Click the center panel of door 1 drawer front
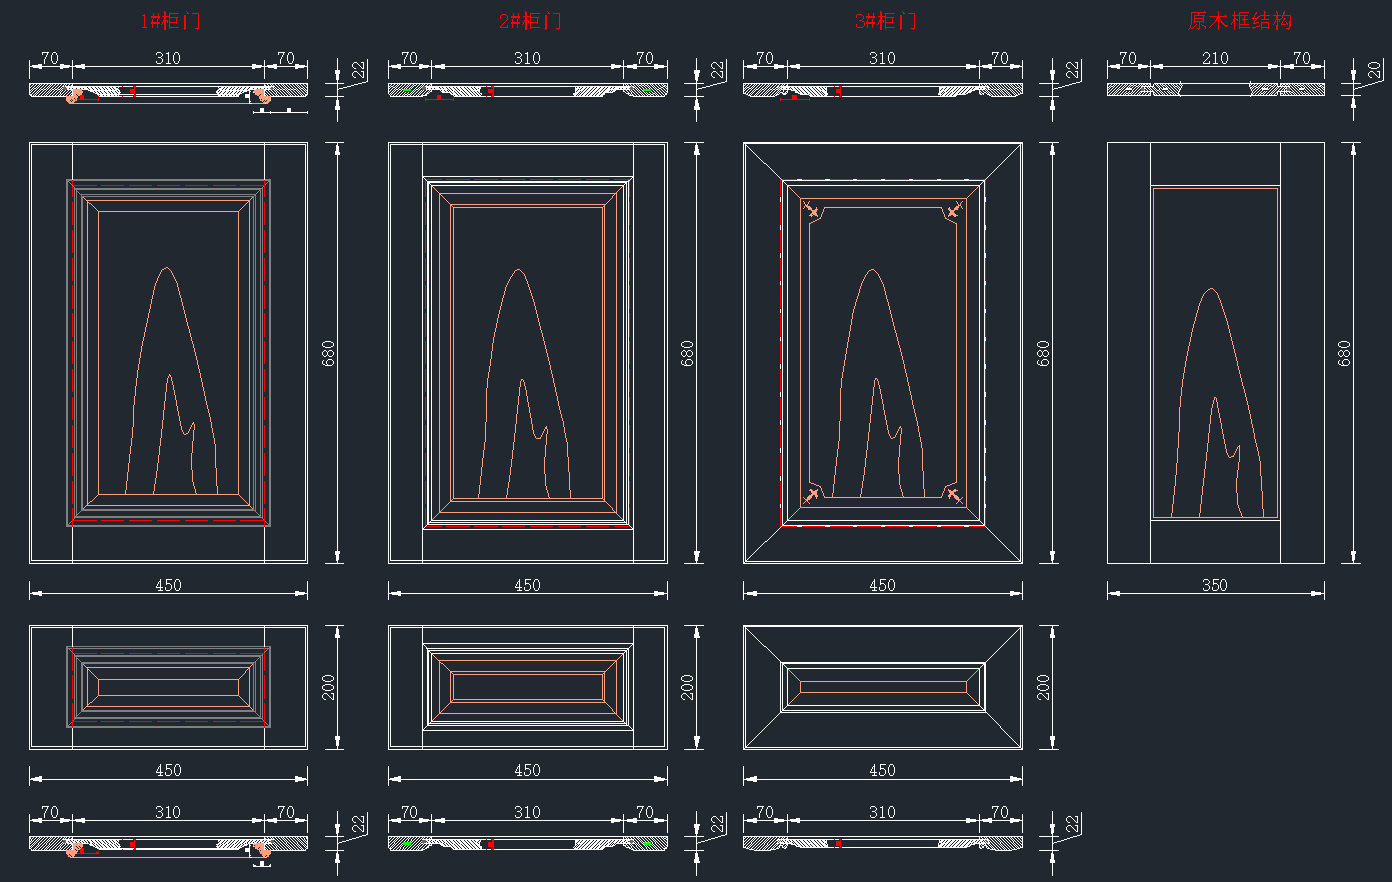The width and height of the screenshot is (1392, 882). pyautogui.click(x=168, y=687)
